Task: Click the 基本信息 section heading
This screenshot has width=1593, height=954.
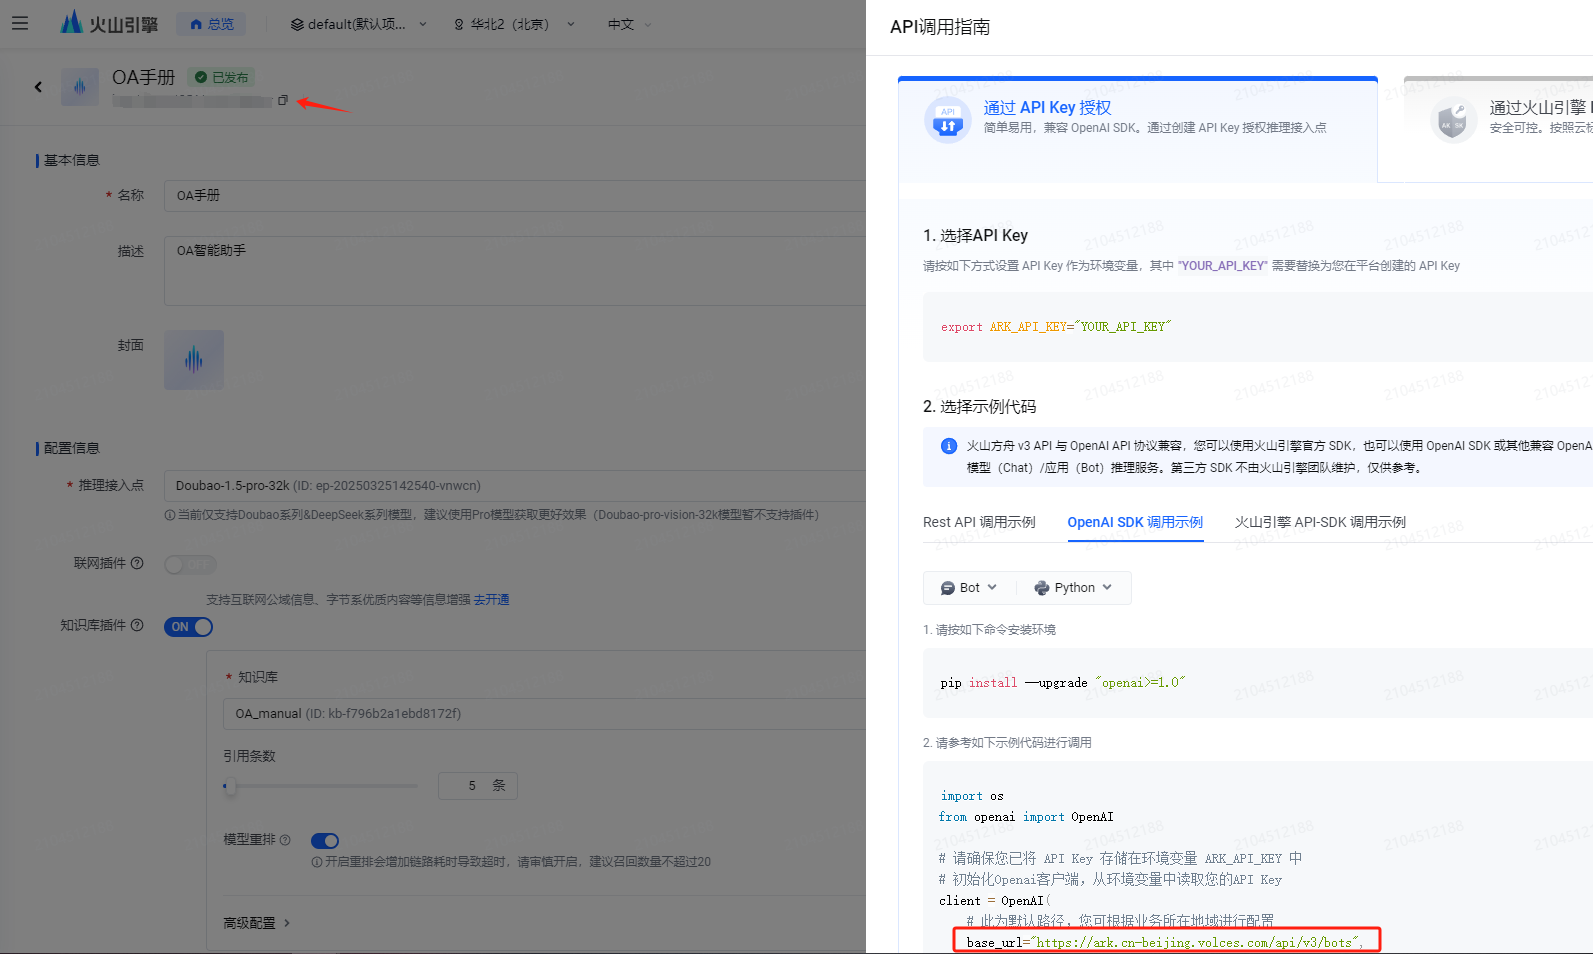Action: pyautogui.click(x=72, y=160)
